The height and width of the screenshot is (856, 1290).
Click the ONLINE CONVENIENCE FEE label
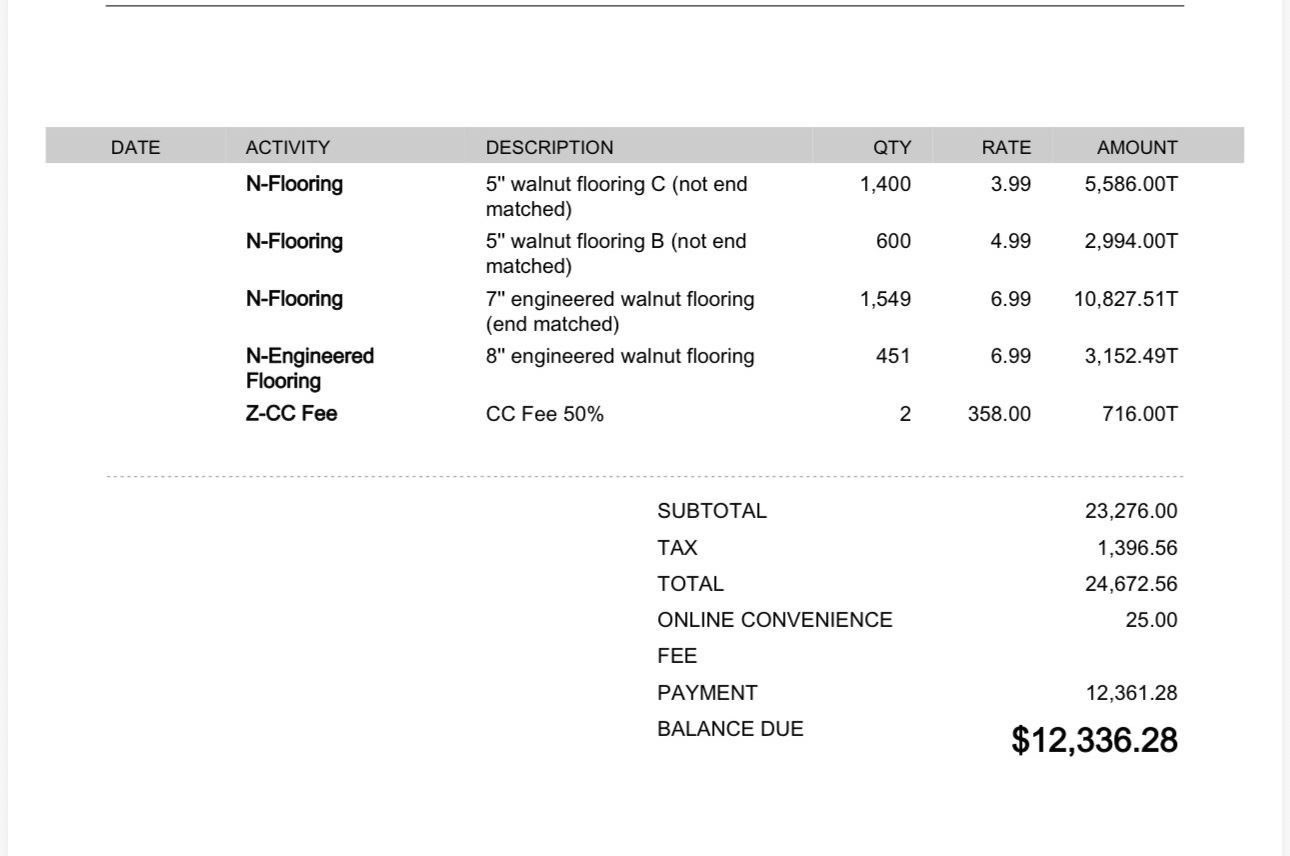click(x=775, y=638)
